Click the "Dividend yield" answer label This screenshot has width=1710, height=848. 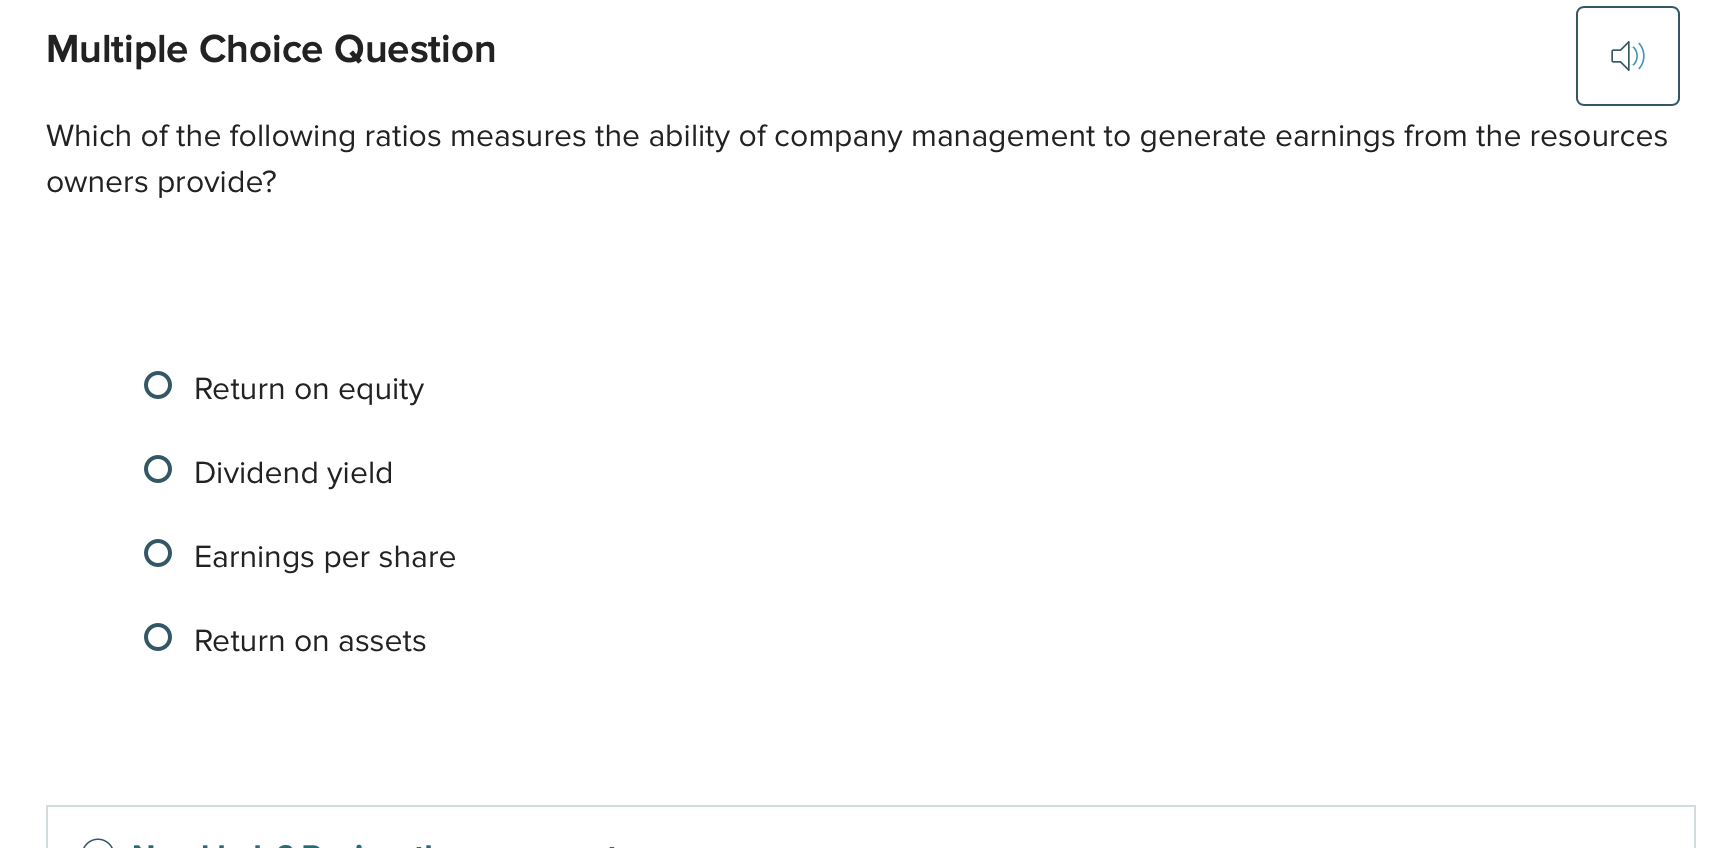(293, 473)
